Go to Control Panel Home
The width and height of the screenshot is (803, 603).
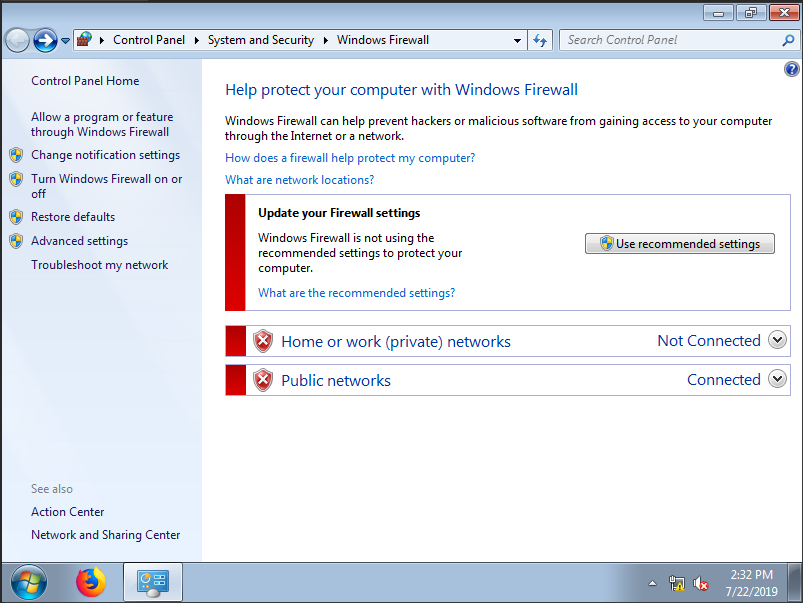[x=85, y=81]
